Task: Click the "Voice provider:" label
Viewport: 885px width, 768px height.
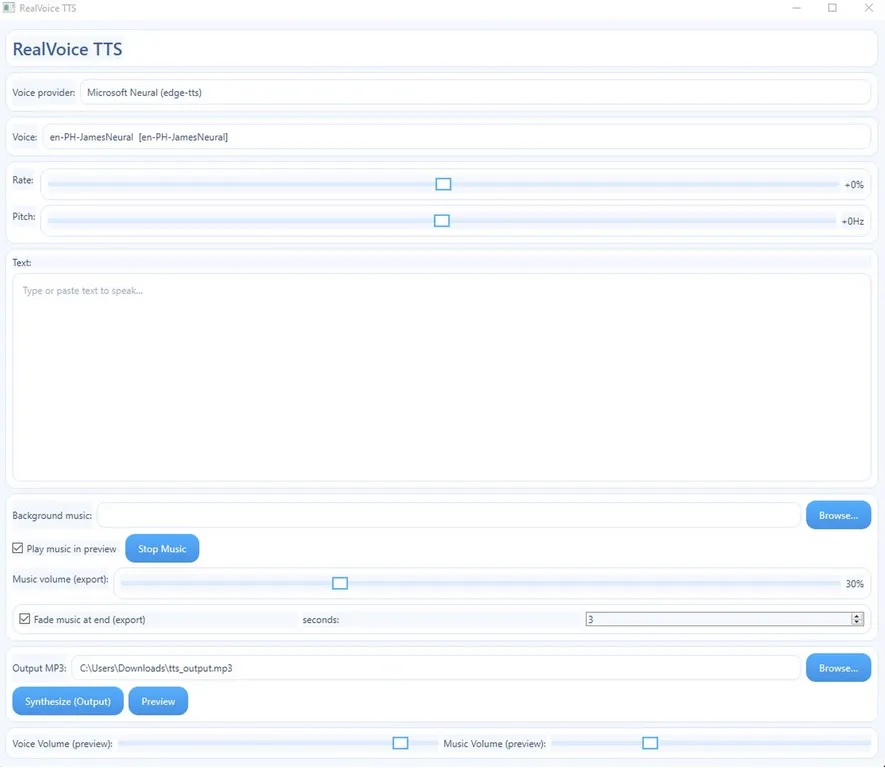Action: [43, 93]
